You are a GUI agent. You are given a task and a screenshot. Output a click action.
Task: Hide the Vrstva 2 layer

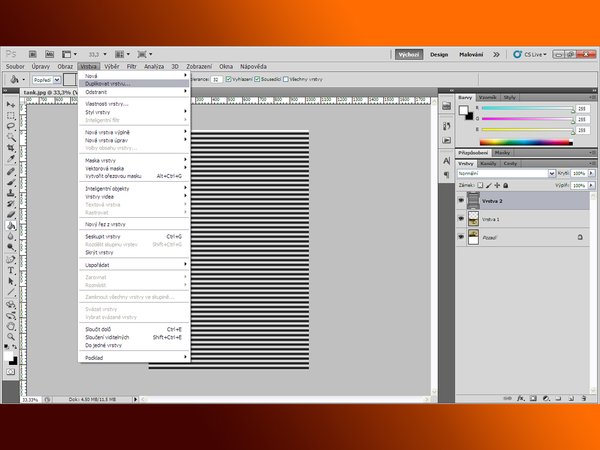point(461,200)
